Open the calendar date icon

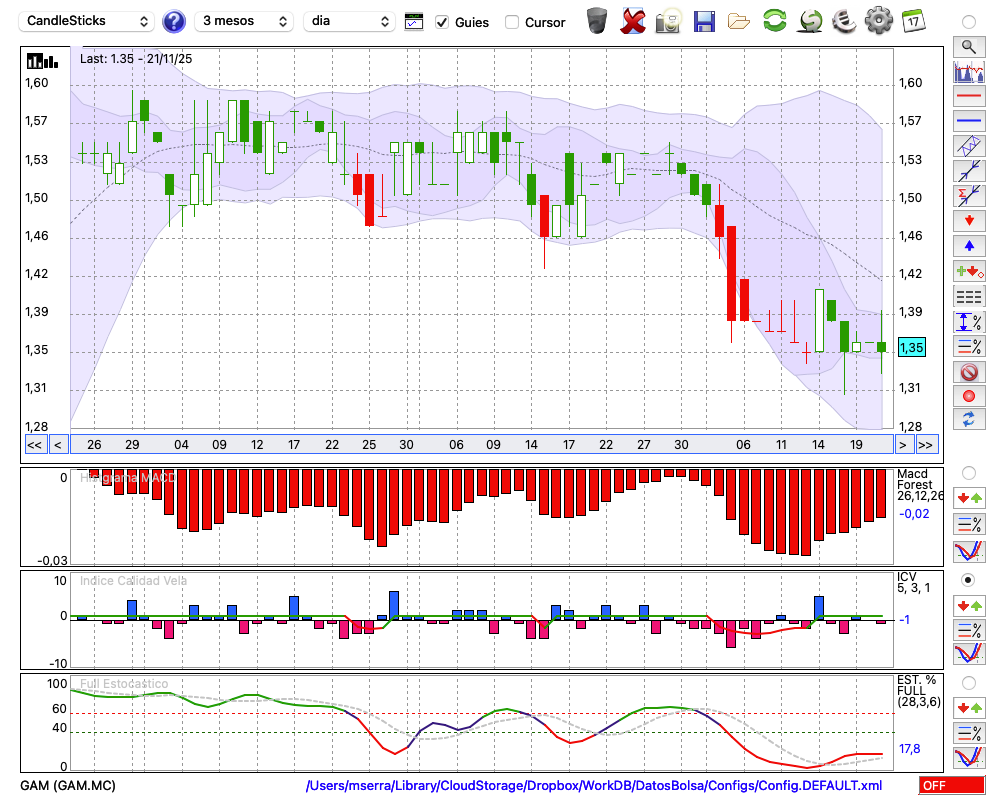(x=912, y=21)
